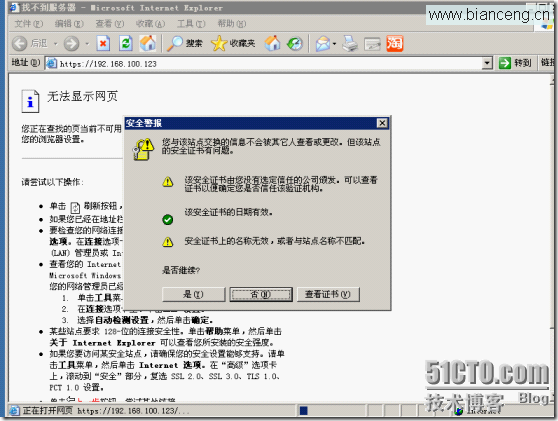Click the Back arrow toolbar icon

20,44
